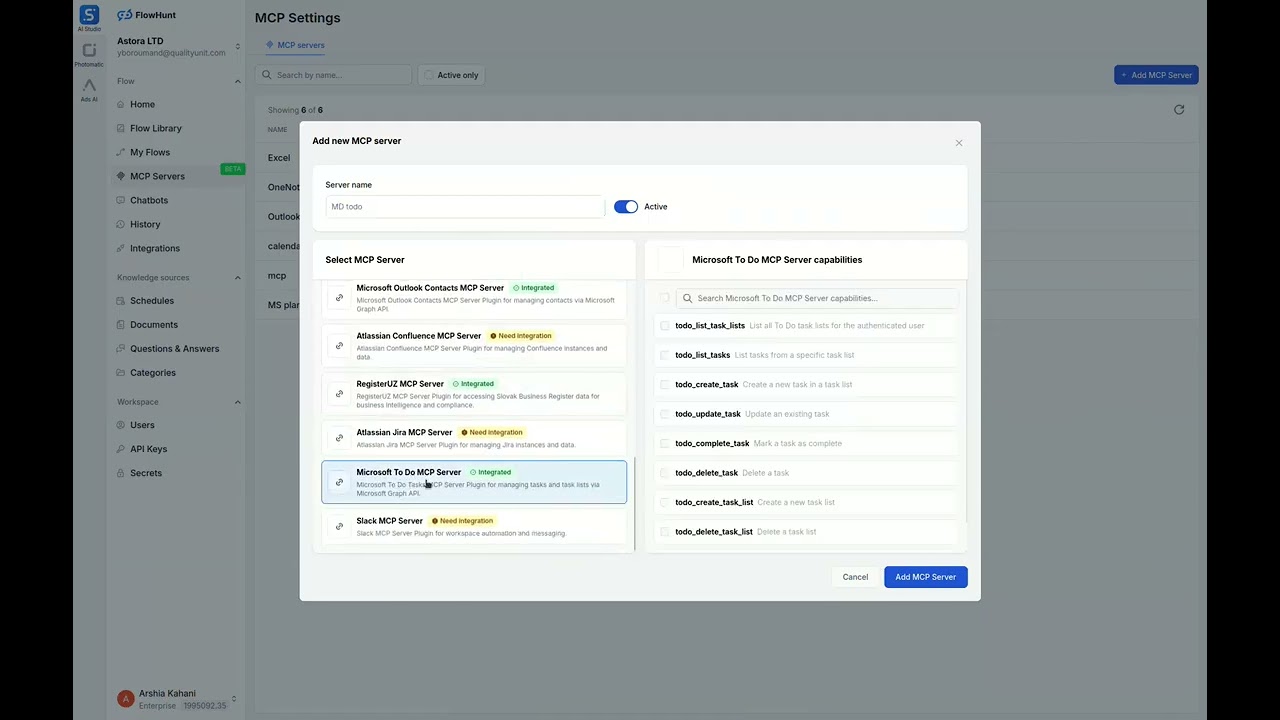This screenshot has width=1280, height=720.
Task: Open Users in the sidebar
Action: pyautogui.click(x=142, y=425)
